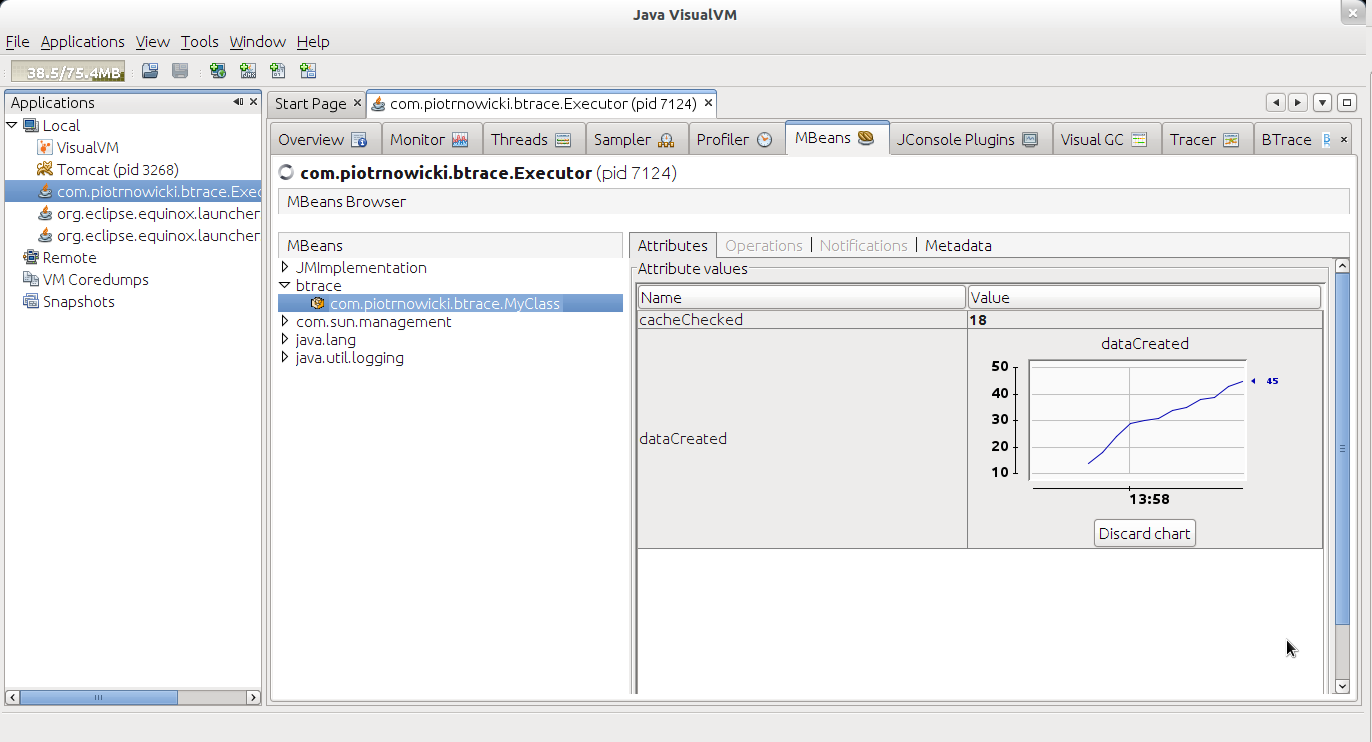Viewport: 1372px width, 742px height.
Task: Select the Attributes tab
Action: point(673,245)
